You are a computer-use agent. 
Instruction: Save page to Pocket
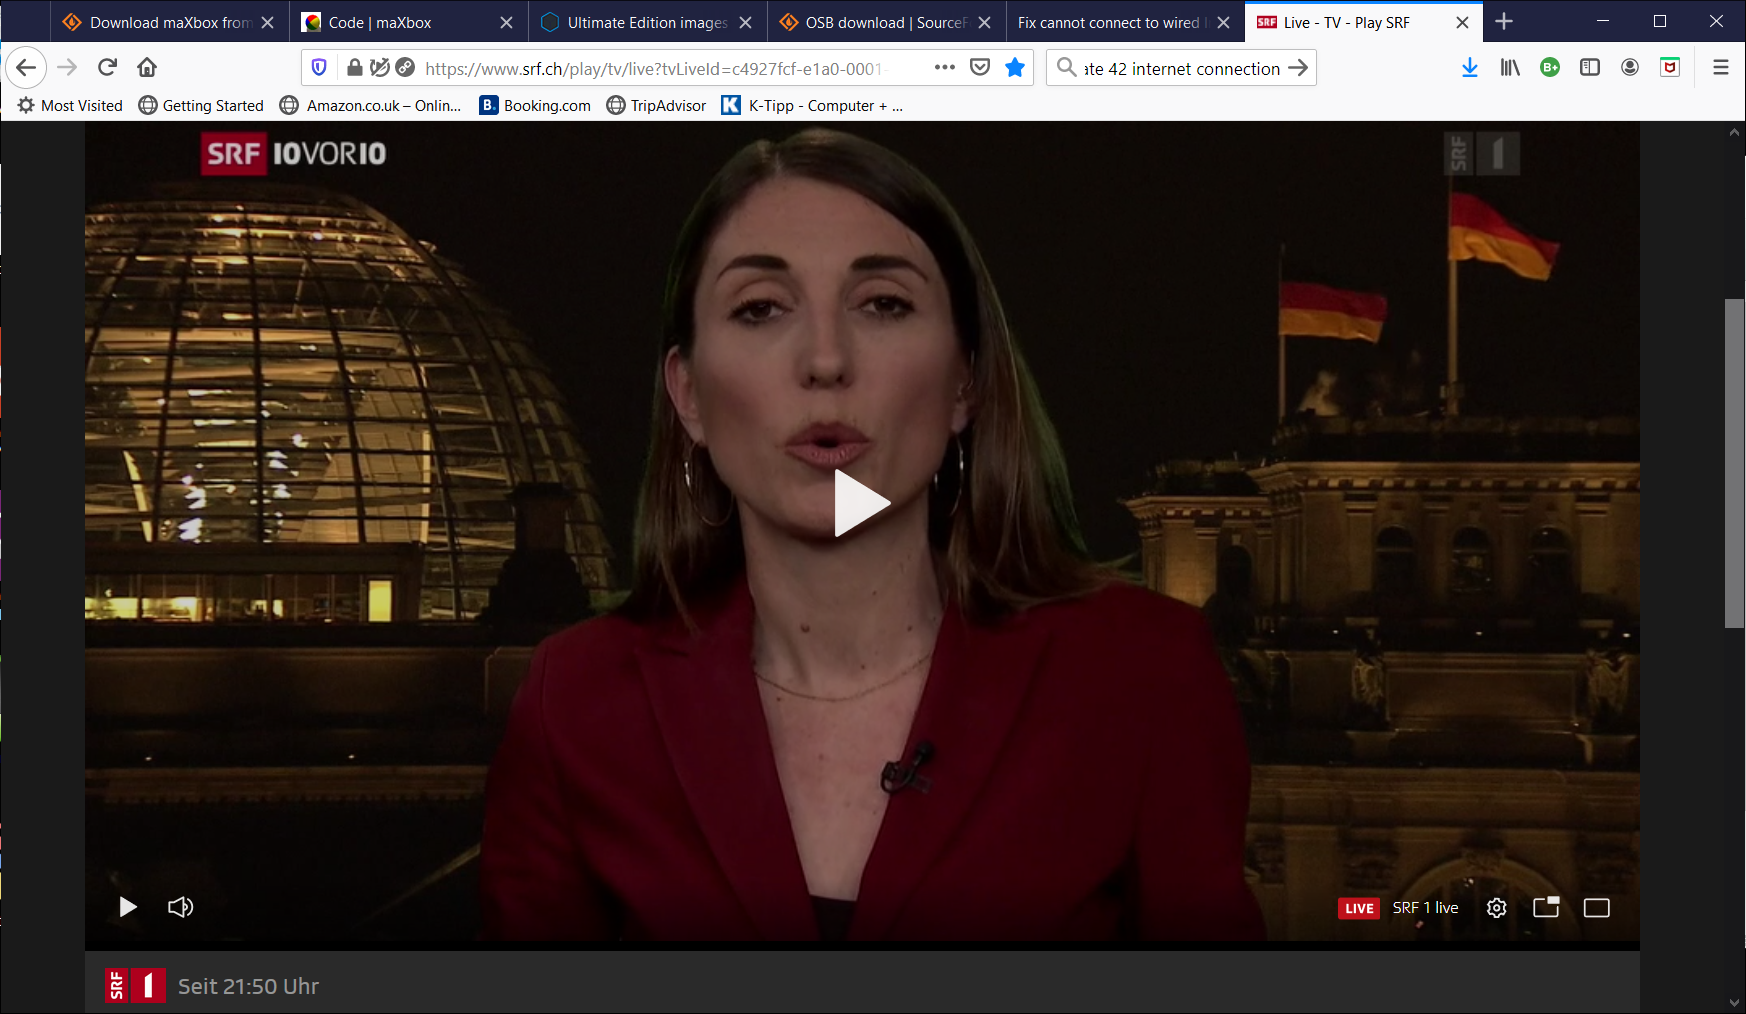(x=980, y=67)
